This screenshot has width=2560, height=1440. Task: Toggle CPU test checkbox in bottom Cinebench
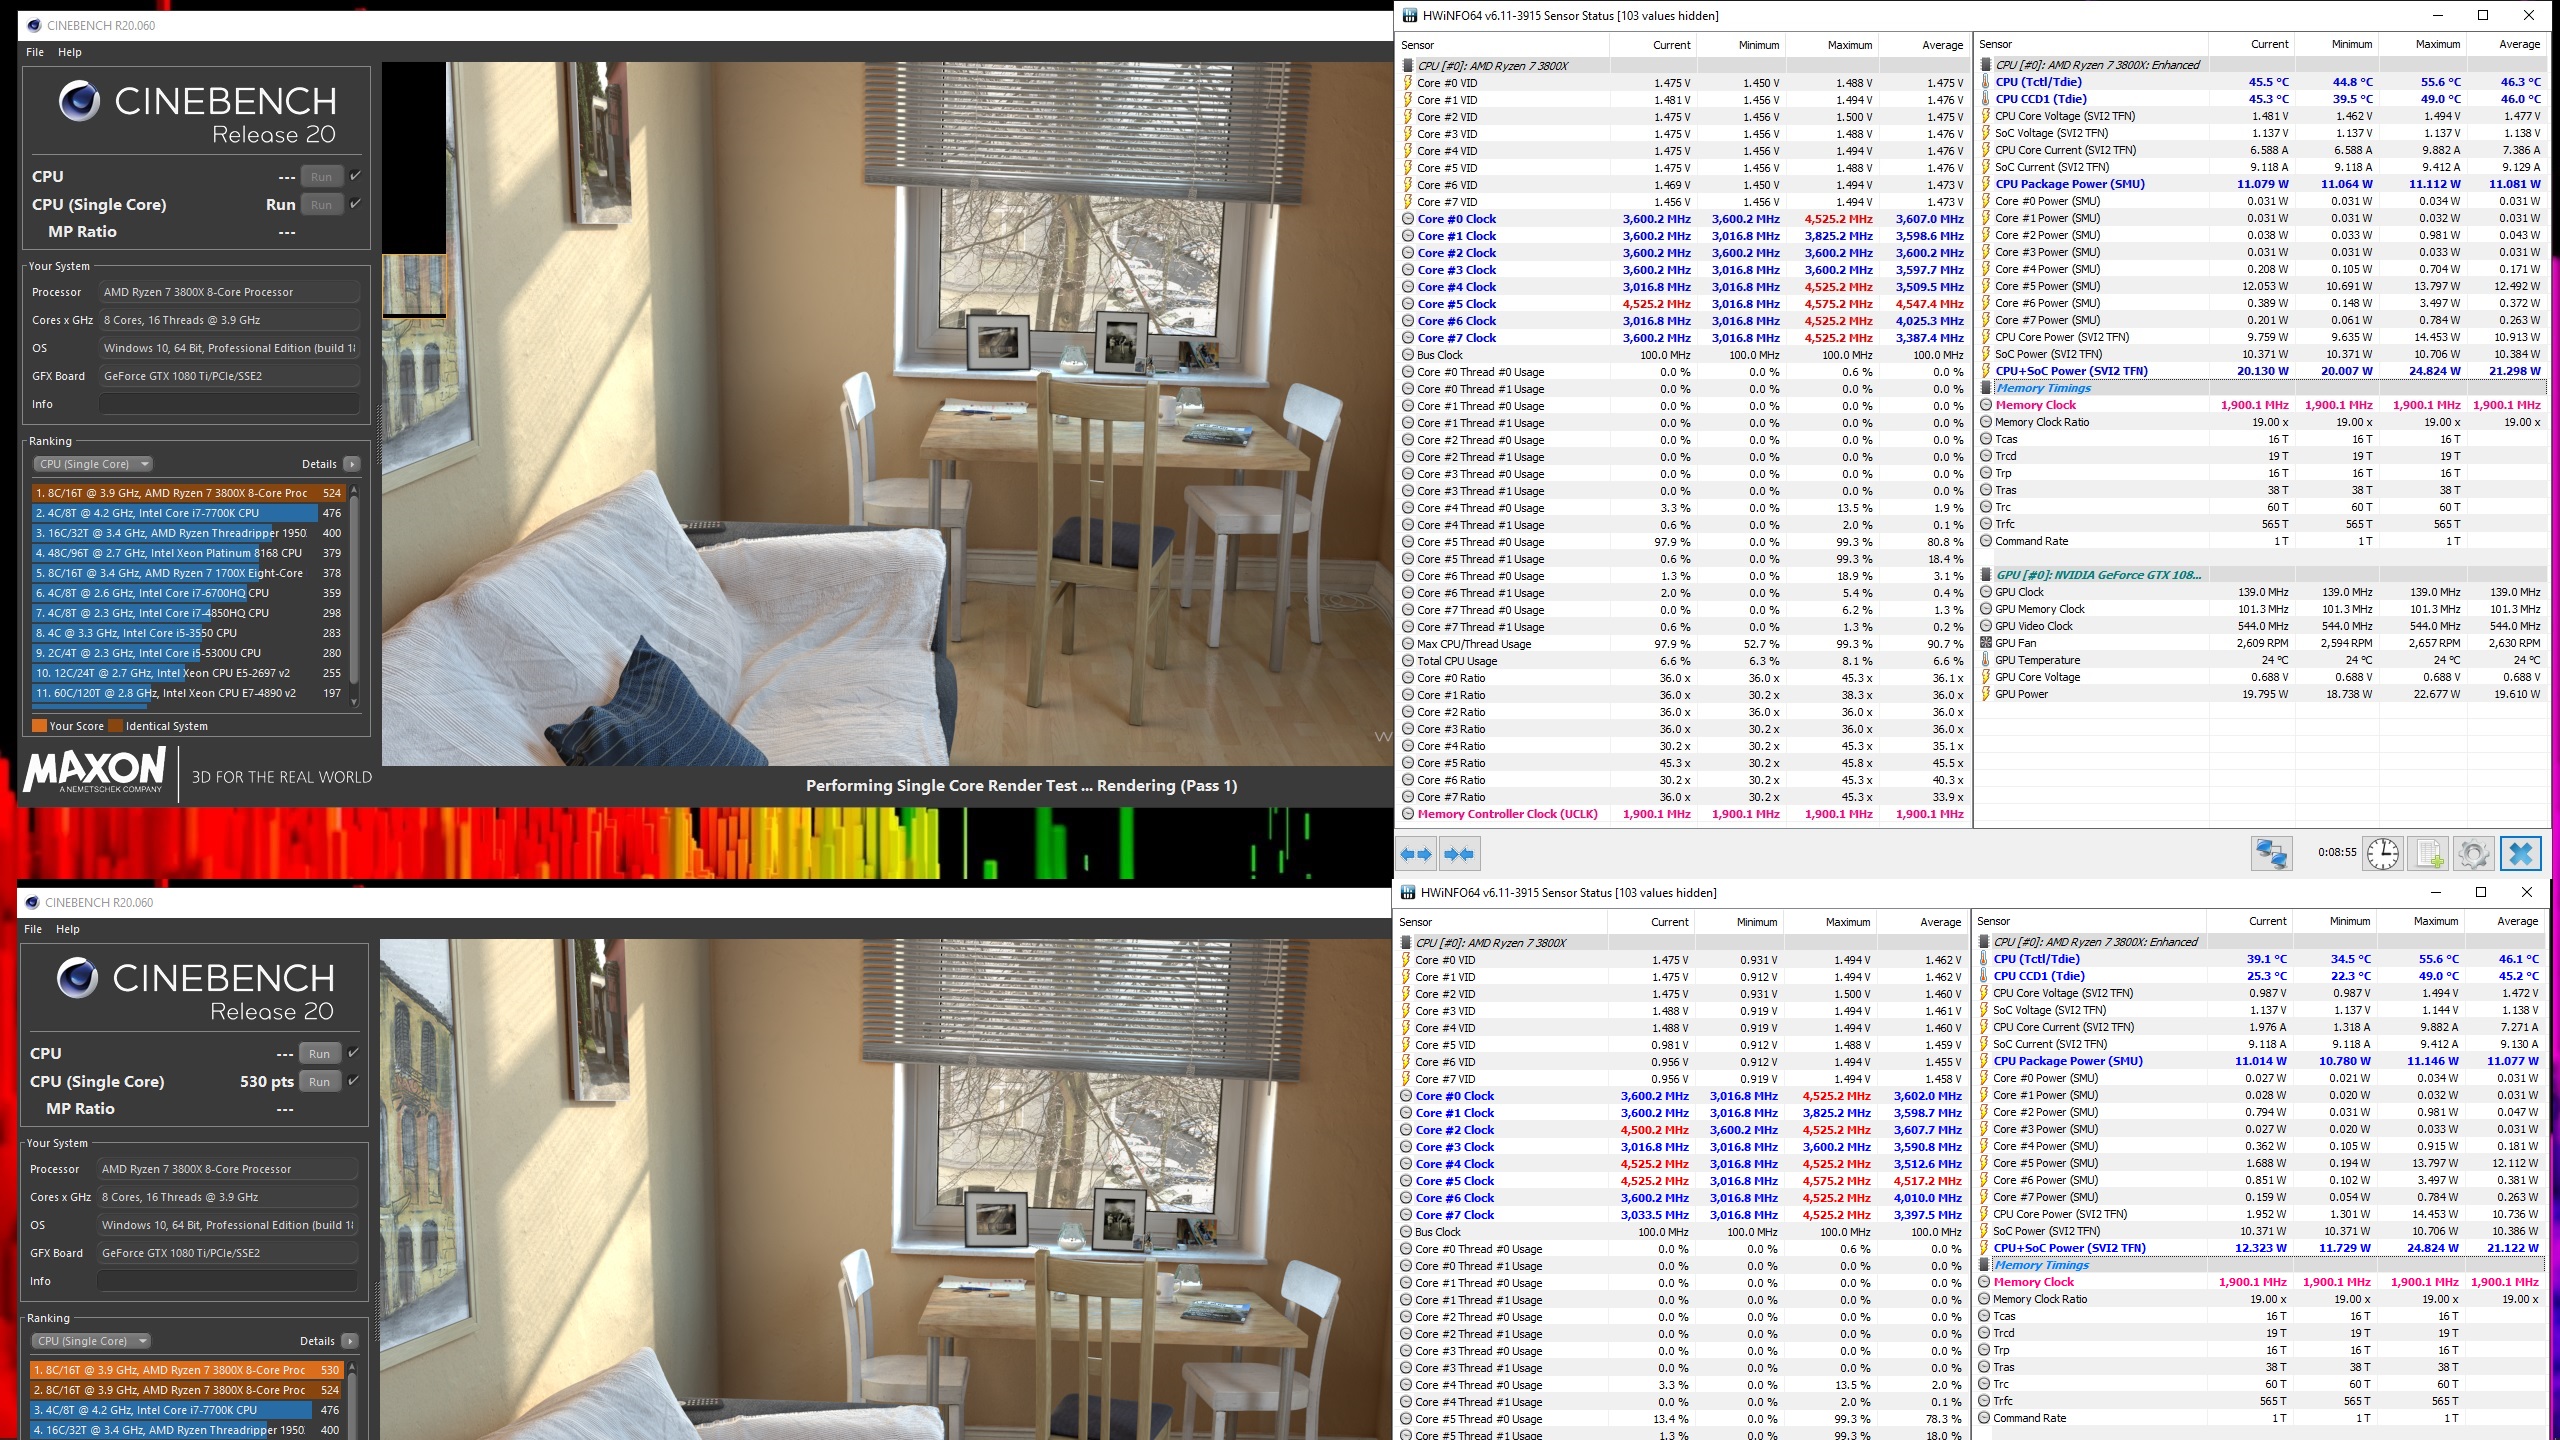[x=353, y=1053]
